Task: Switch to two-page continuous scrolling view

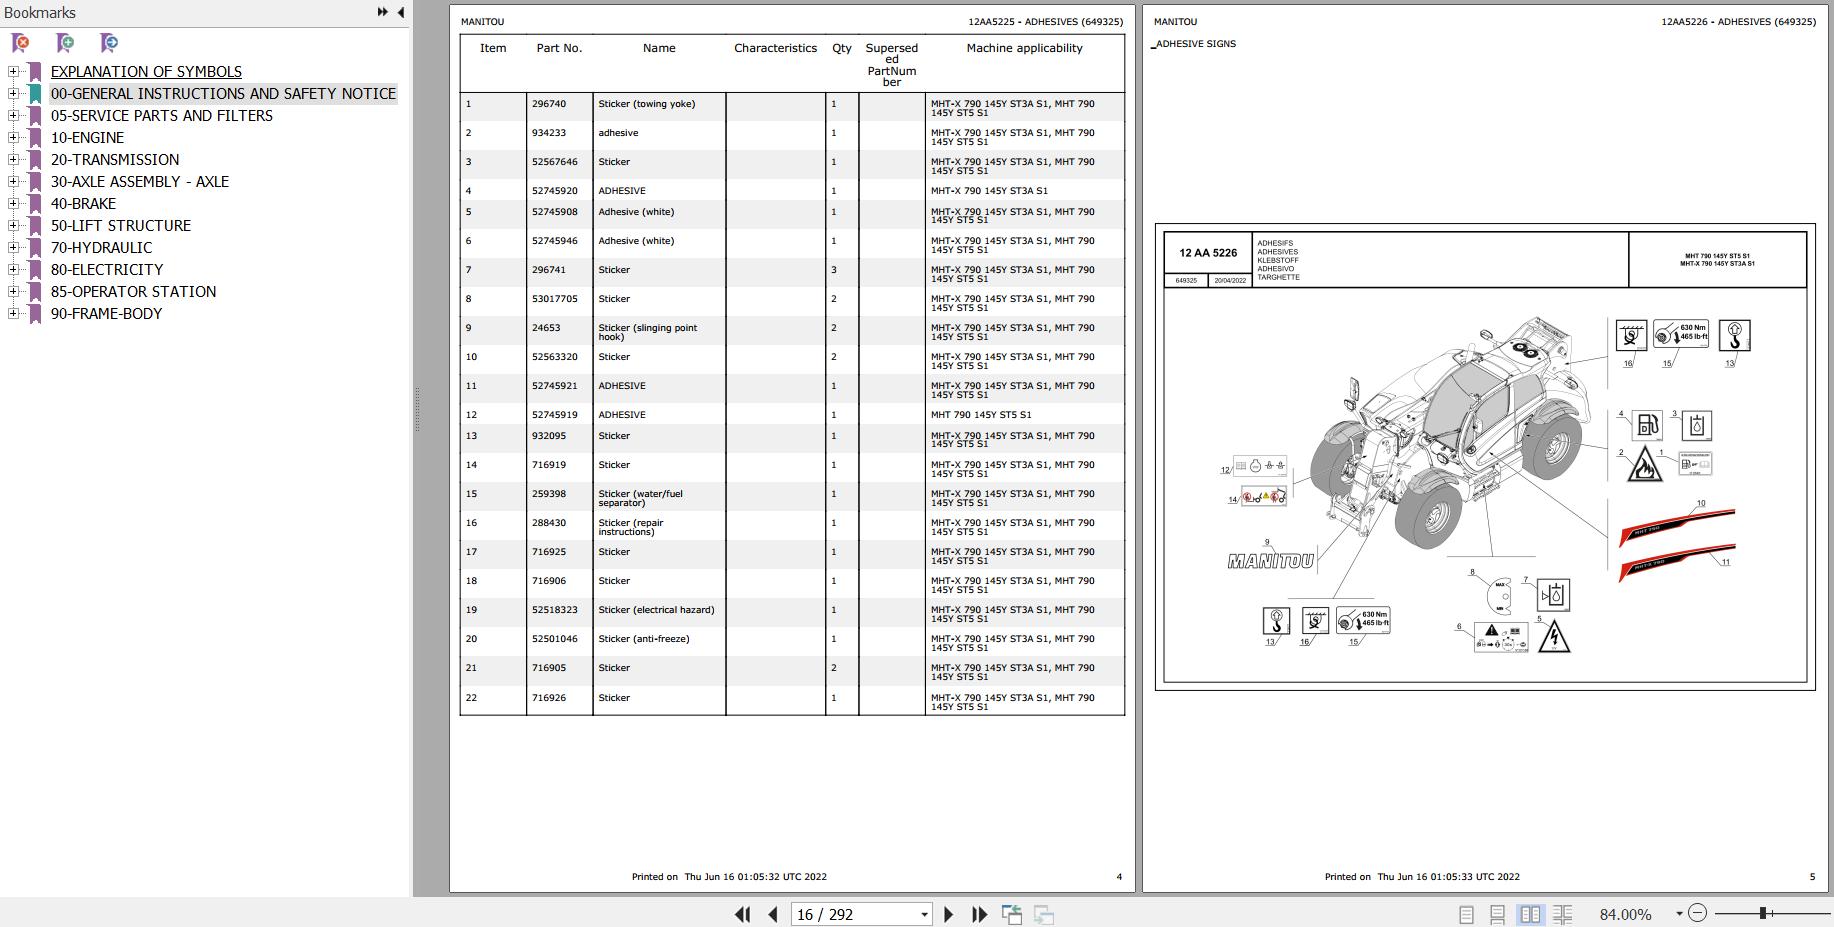Action: tap(1562, 914)
